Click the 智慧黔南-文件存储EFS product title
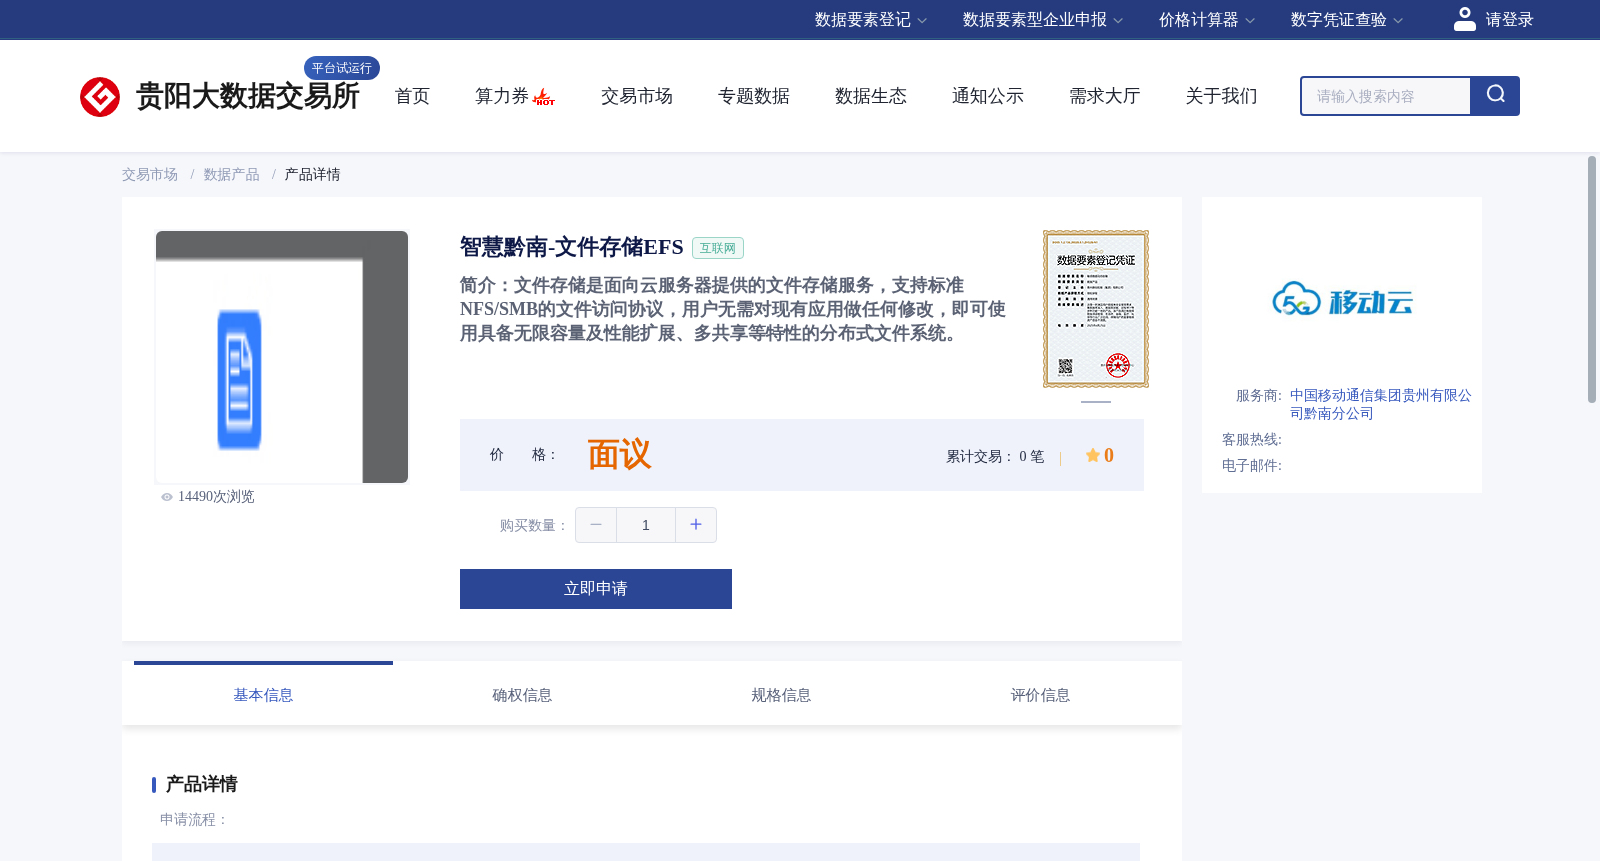The width and height of the screenshot is (1600, 861). [x=571, y=247]
